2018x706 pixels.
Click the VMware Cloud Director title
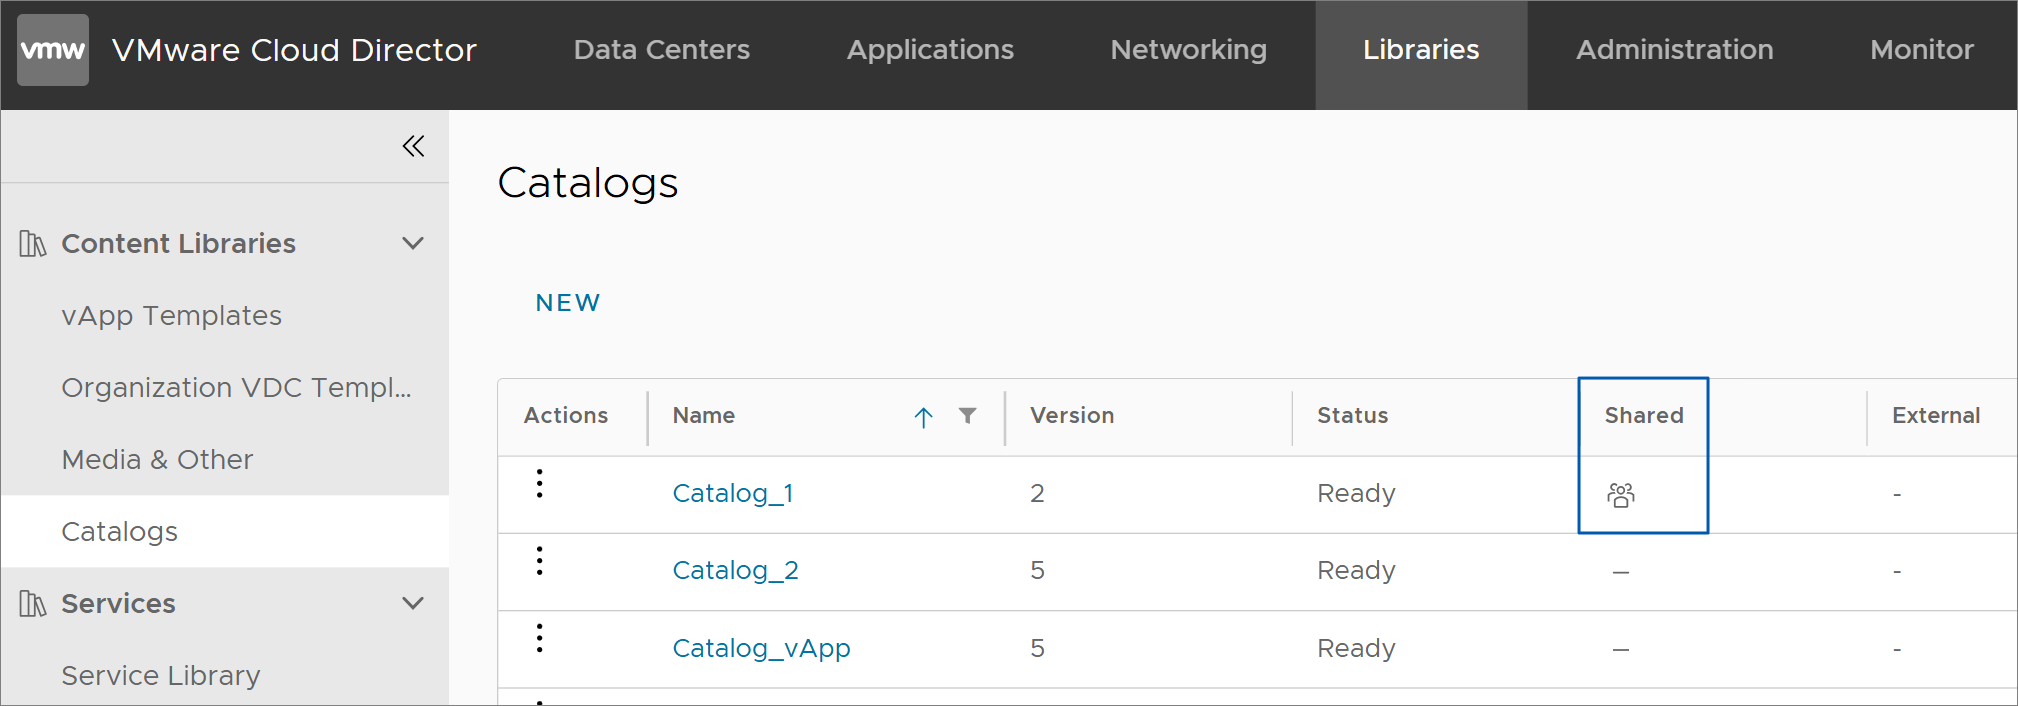coord(294,50)
